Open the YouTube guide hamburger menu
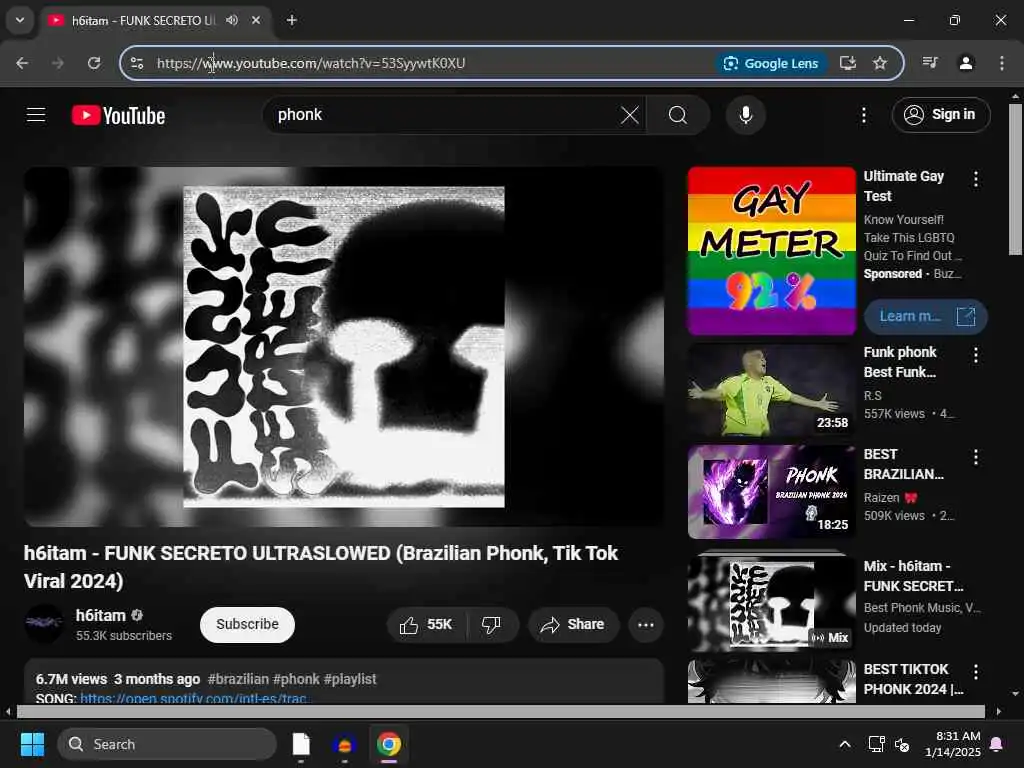Image resolution: width=1024 pixels, height=768 pixels. pyautogui.click(x=36, y=115)
